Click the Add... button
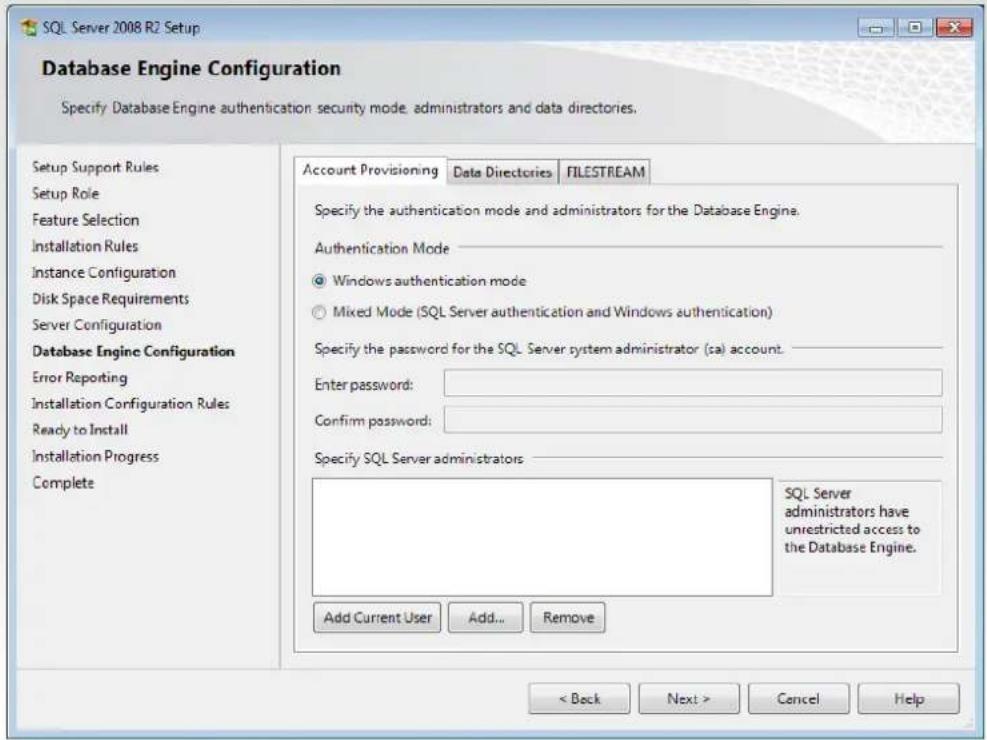This screenshot has width=987, height=740. (x=485, y=617)
